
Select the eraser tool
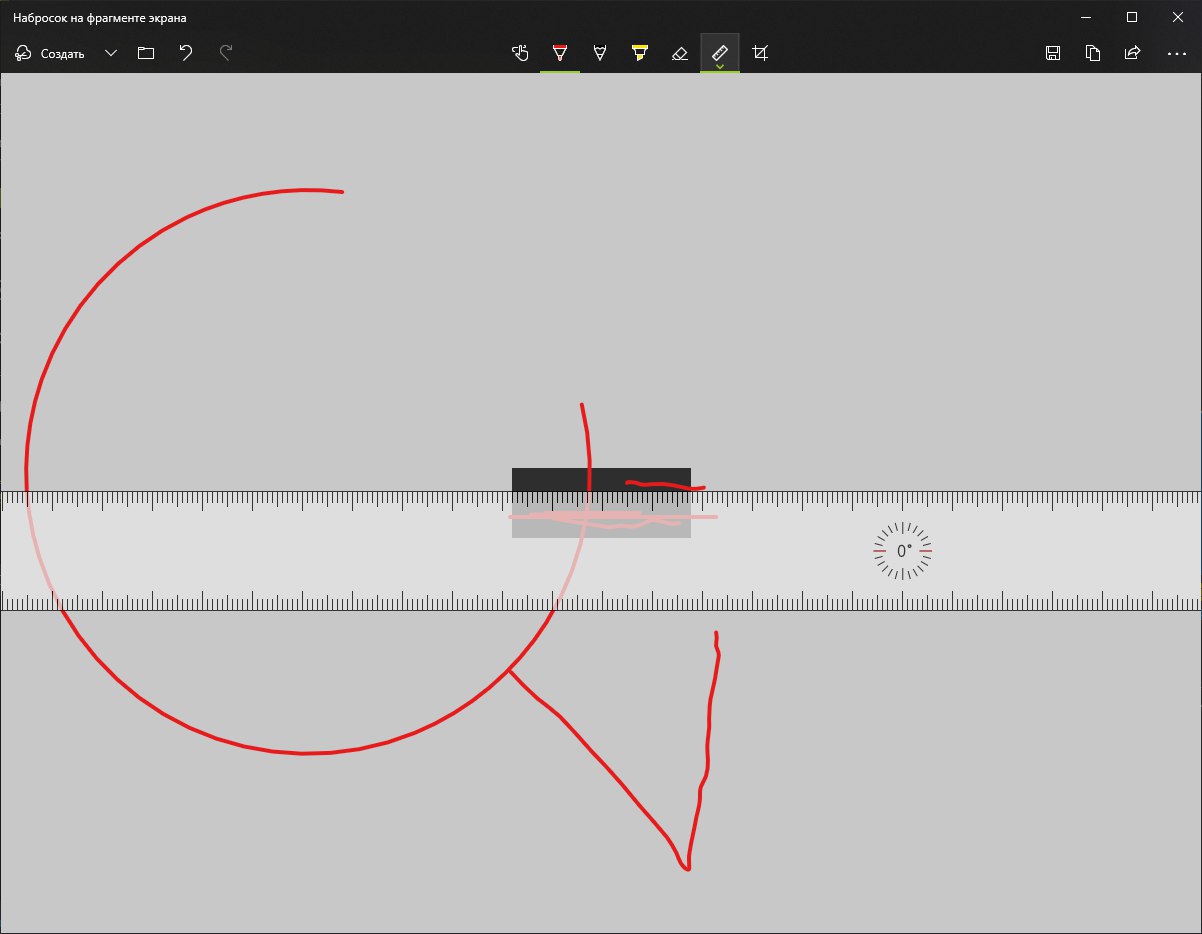click(680, 53)
